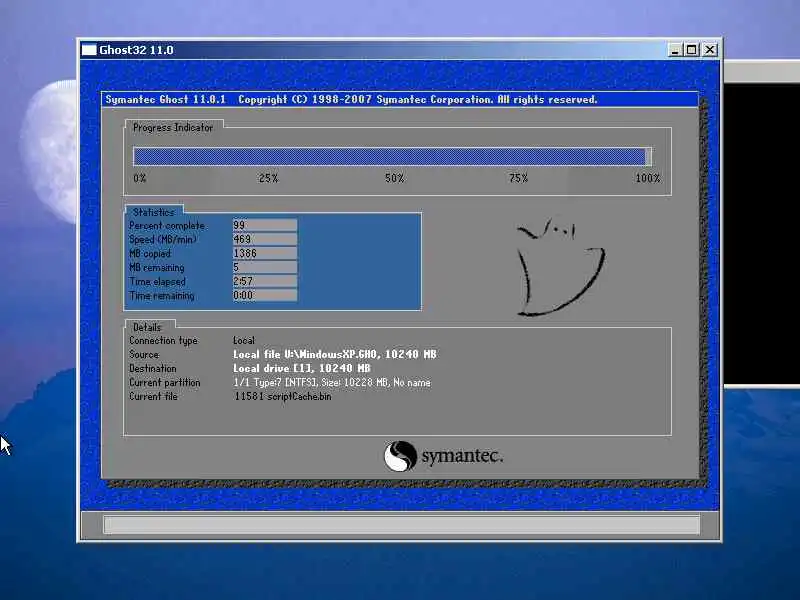Click the Speed (MB/min) label
800x600 pixels.
click(x=163, y=239)
